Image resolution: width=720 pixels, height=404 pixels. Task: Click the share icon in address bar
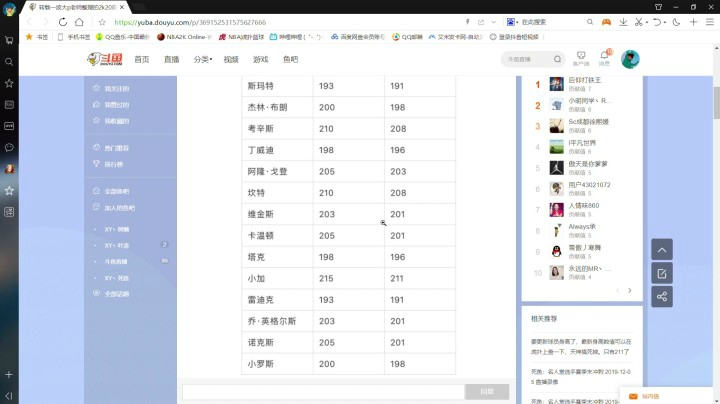[481, 22]
